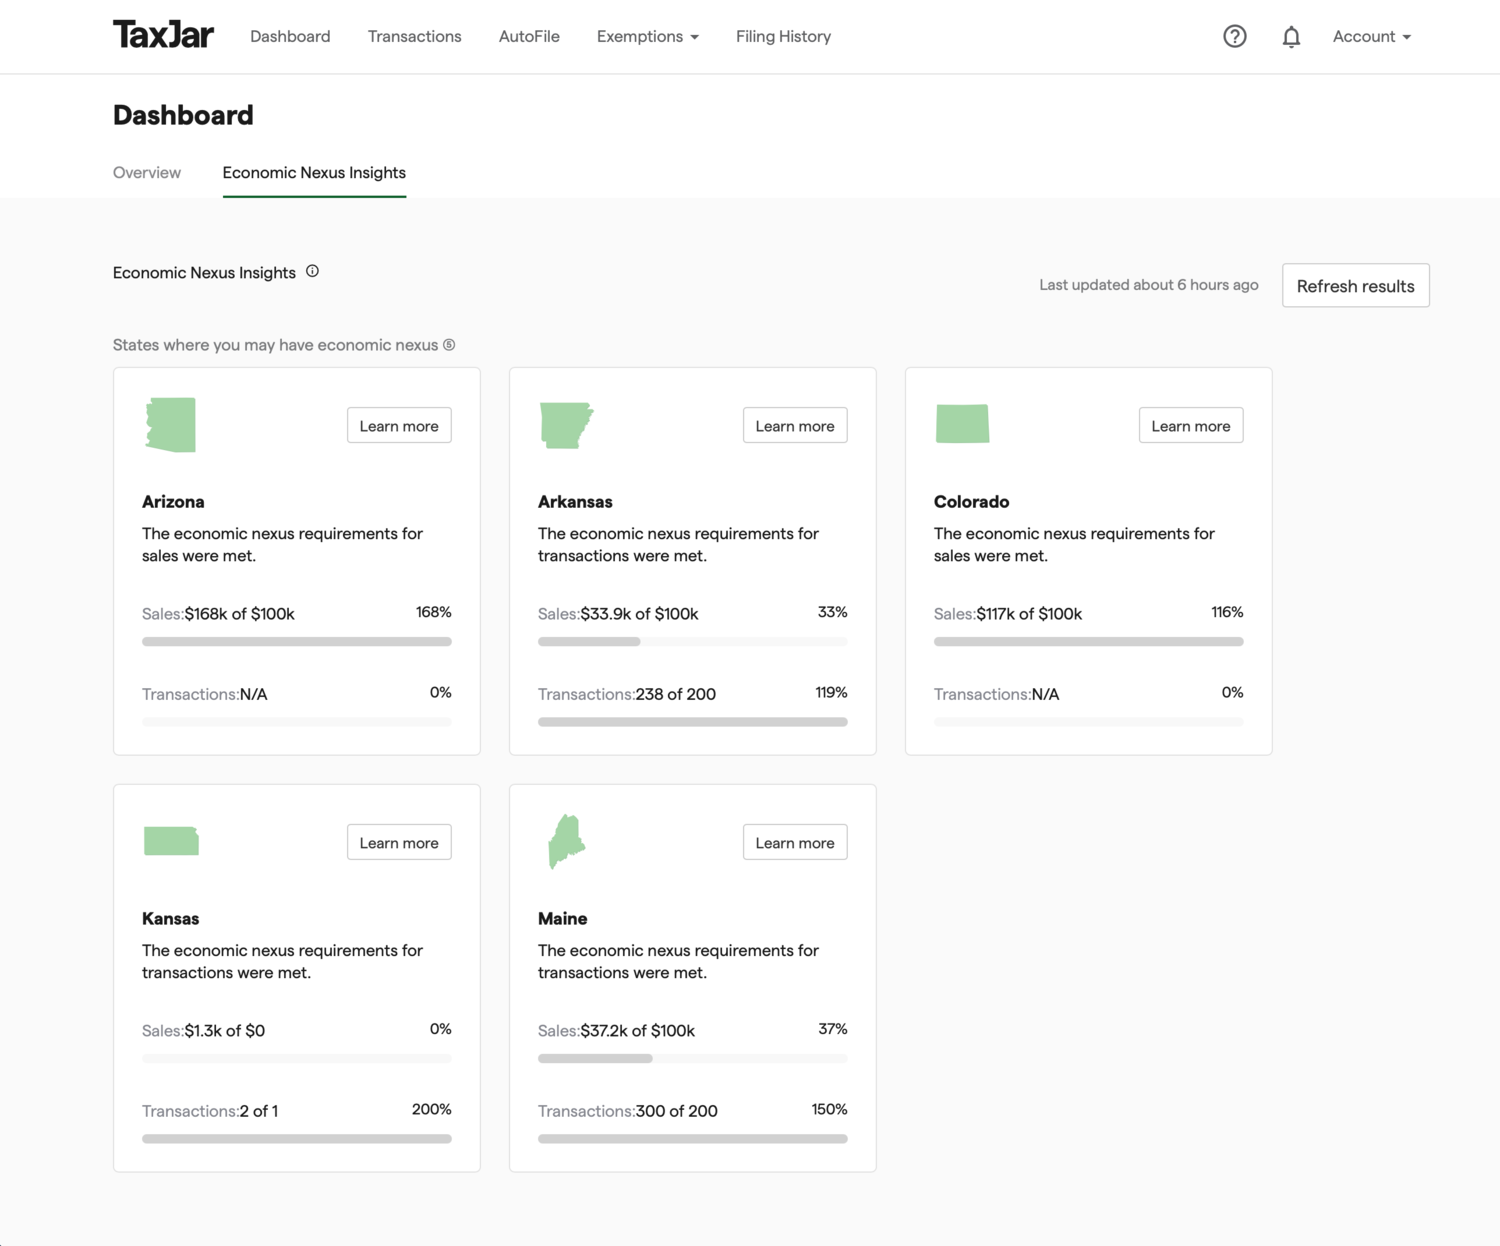
Task: Click the info icon beside Economic Nexus Insights
Action: (312, 270)
